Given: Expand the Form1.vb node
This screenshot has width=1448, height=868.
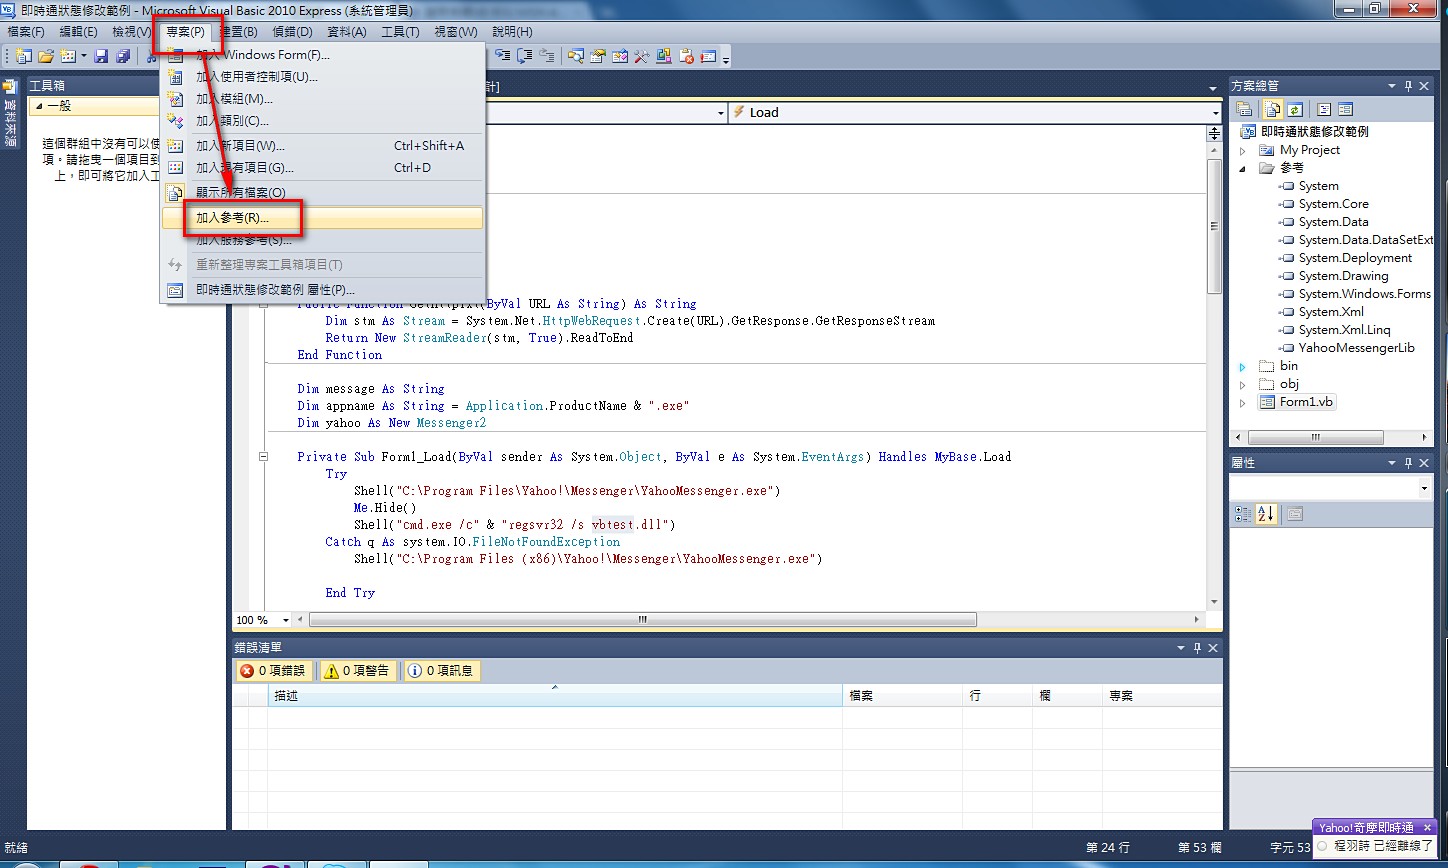Looking at the screenshot, I should 1243,402.
